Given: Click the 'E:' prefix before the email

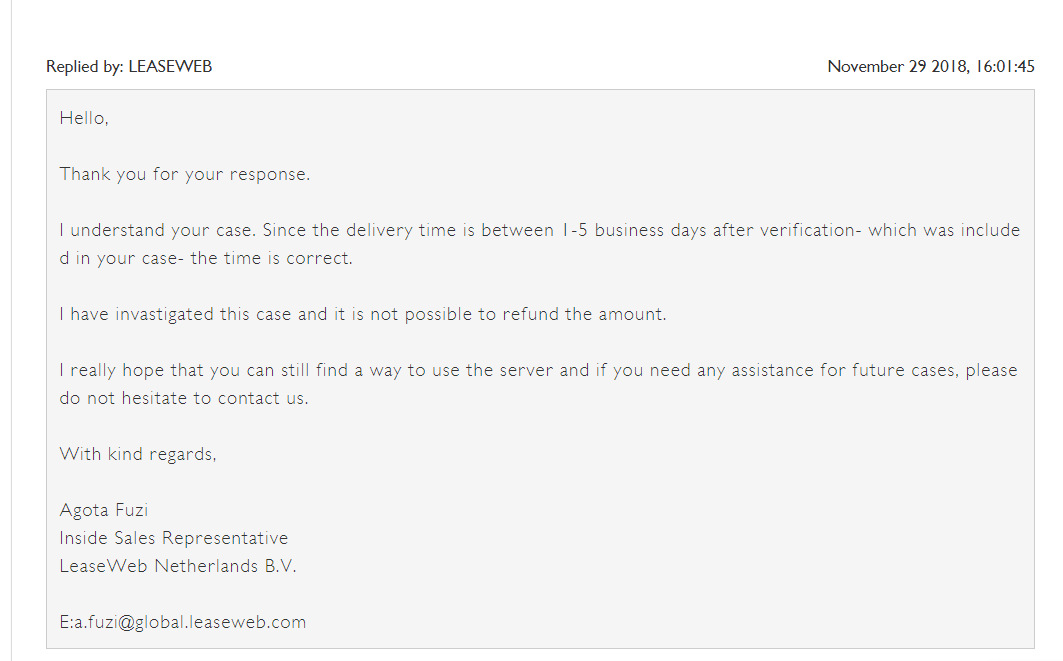Looking at the screenshot, I should (66, 622).
